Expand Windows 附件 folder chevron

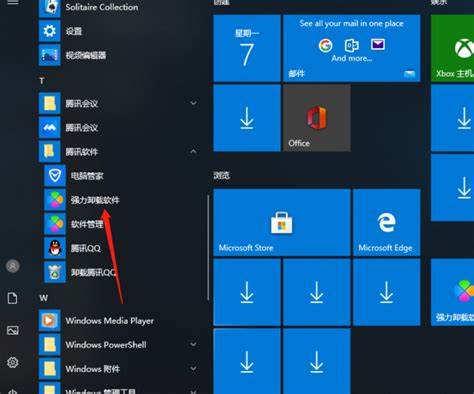coord(193,369)
